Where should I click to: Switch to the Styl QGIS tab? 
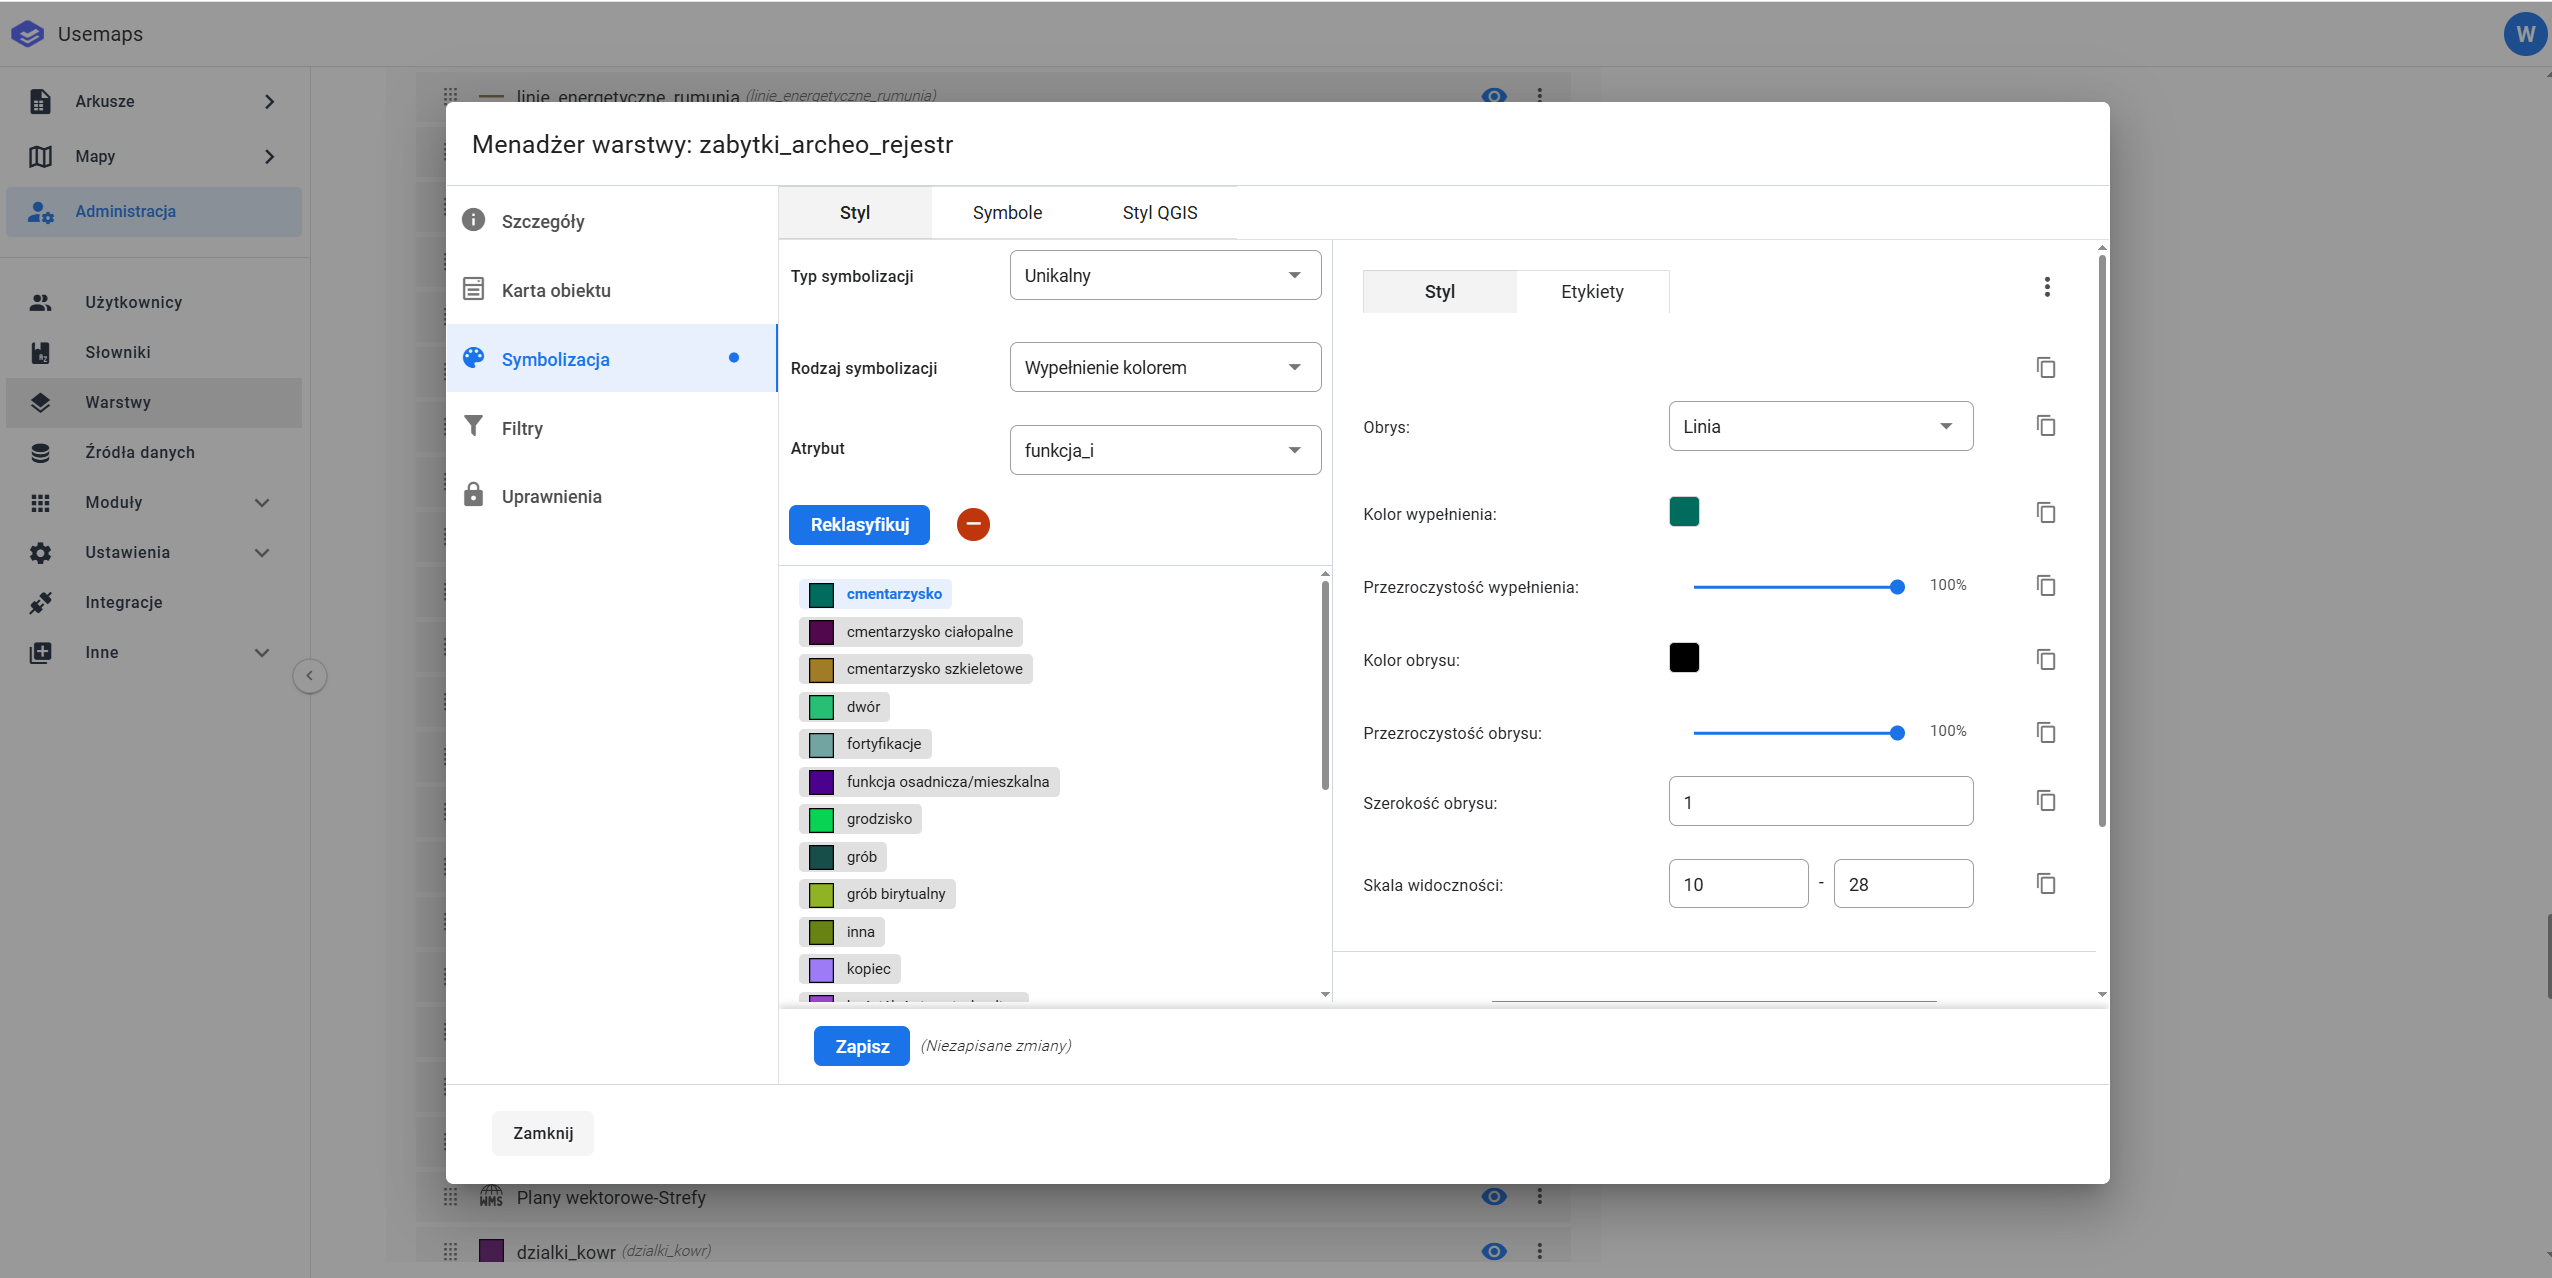tap(1159, 213)
